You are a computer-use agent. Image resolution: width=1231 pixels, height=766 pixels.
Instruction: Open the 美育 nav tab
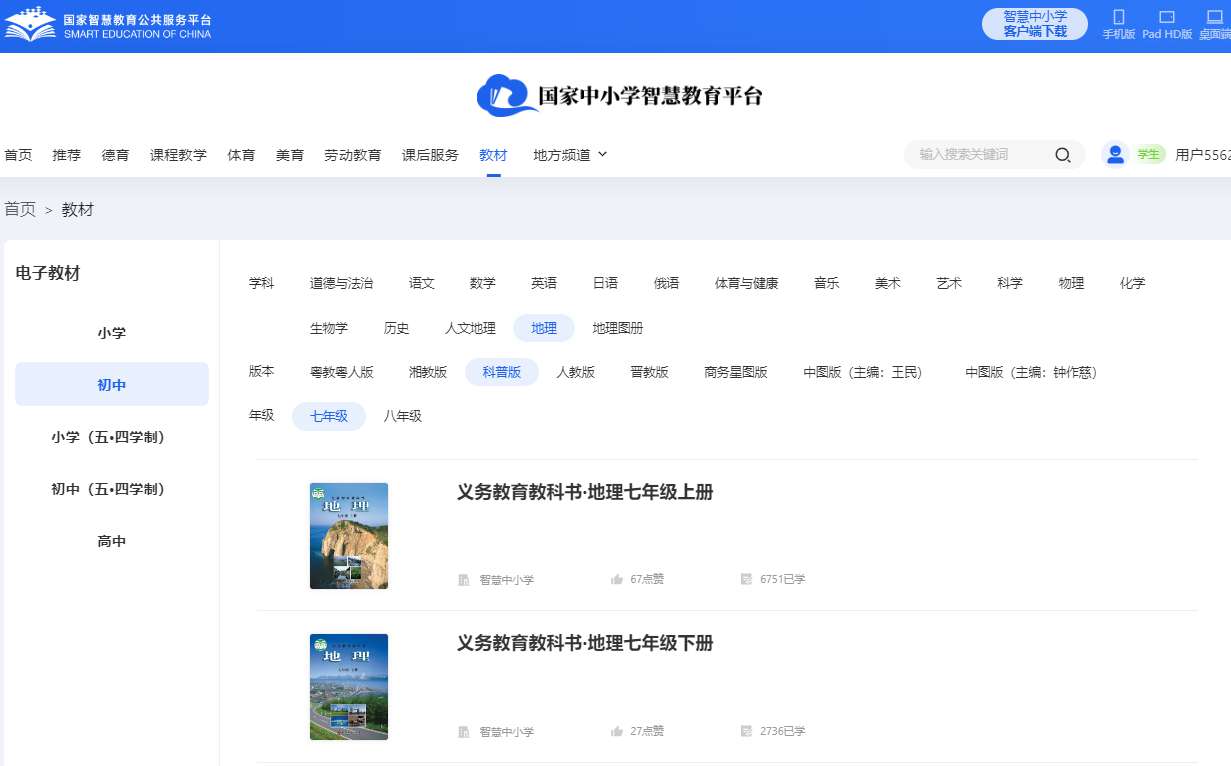point(290,155)
